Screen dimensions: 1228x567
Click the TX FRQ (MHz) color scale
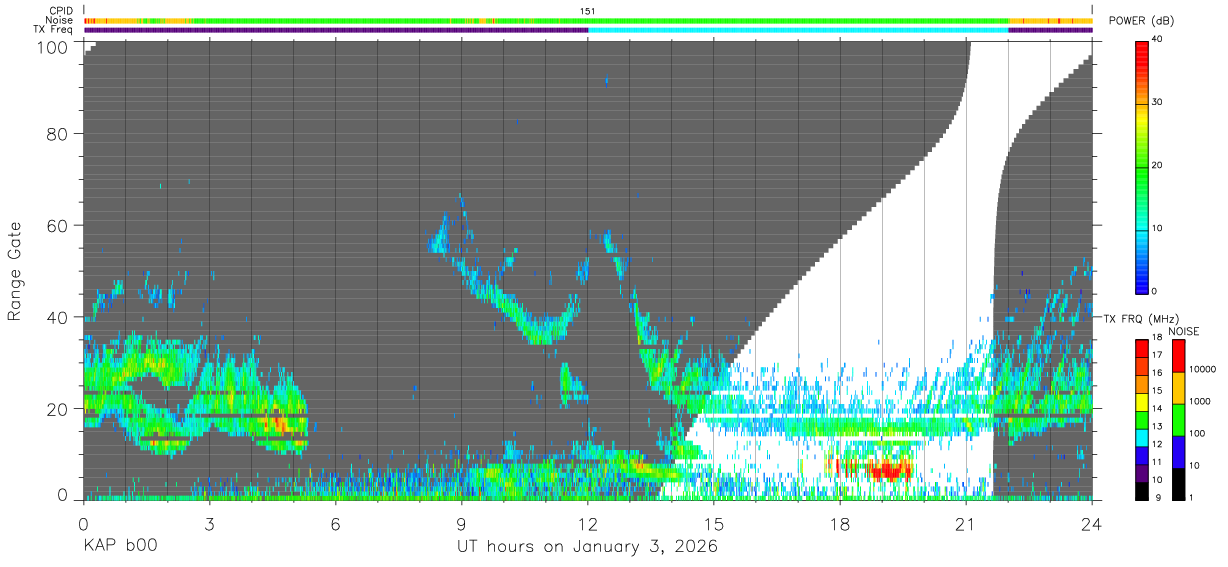coord(1142,420)
